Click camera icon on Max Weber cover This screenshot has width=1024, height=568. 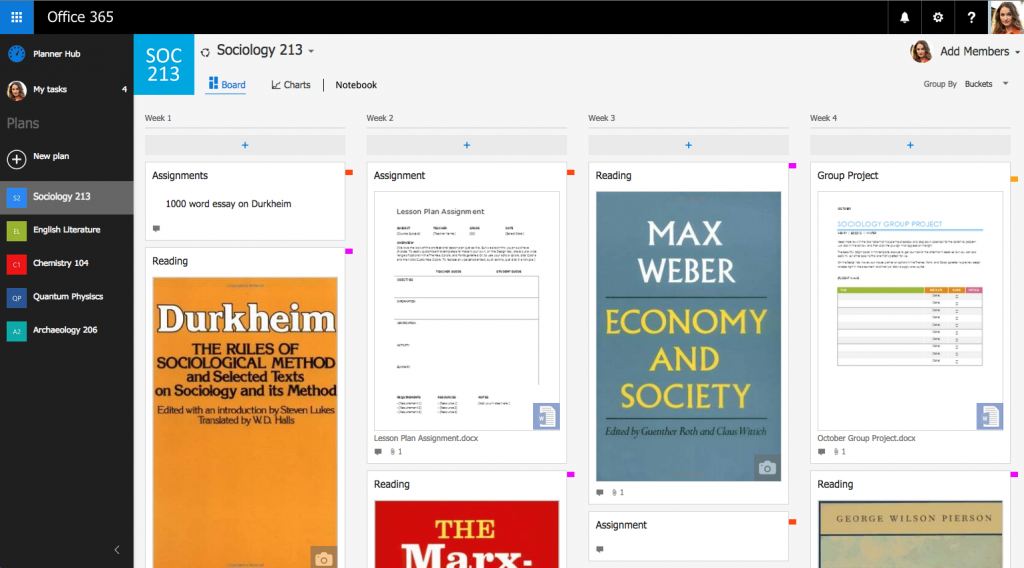click(x=767, y=467)
